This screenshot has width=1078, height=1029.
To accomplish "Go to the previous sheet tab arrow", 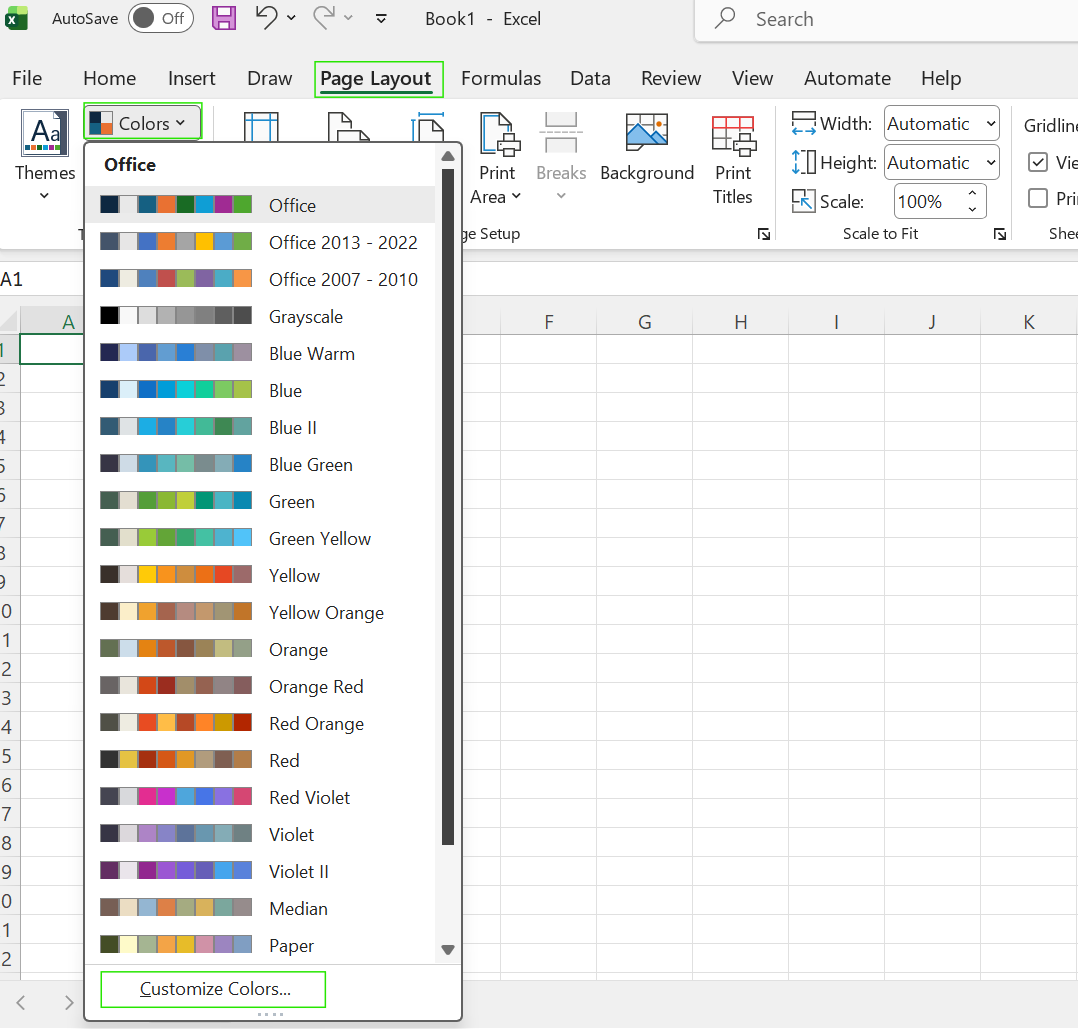I will click(21, 1003).
